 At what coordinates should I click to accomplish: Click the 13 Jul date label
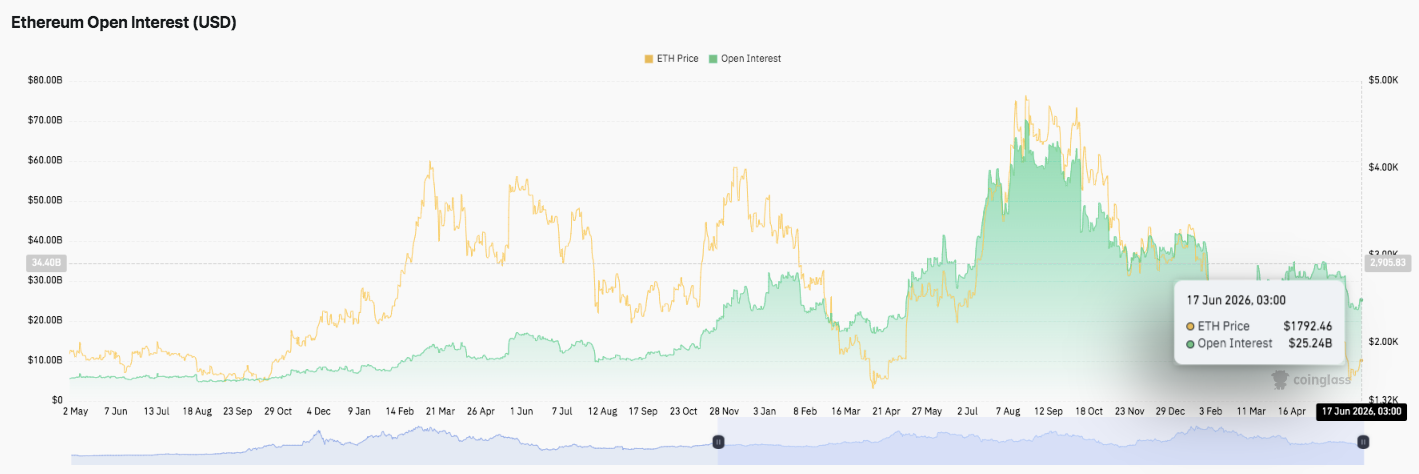pyautogui.click(x=157, y=411)
